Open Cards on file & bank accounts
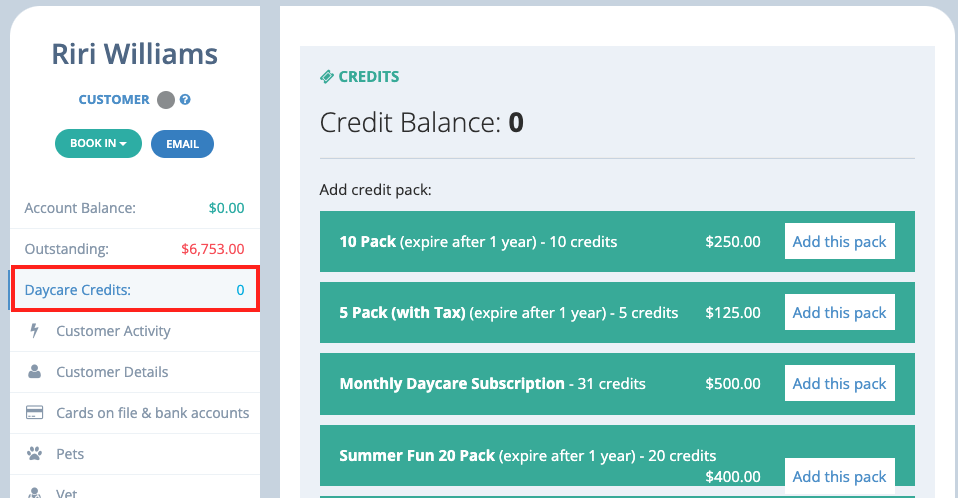This screenshot has height=498, width=958. [135, 412]
